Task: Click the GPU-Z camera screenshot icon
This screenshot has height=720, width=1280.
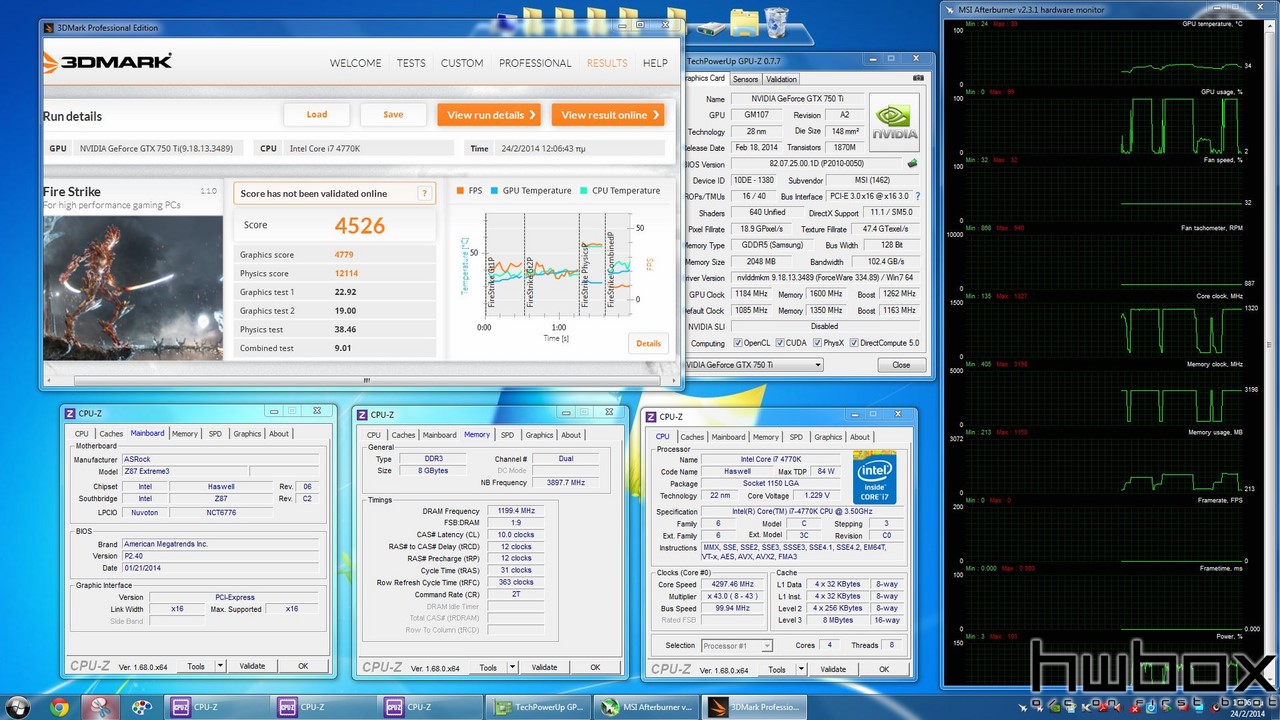Action: [x=918, y=78]
